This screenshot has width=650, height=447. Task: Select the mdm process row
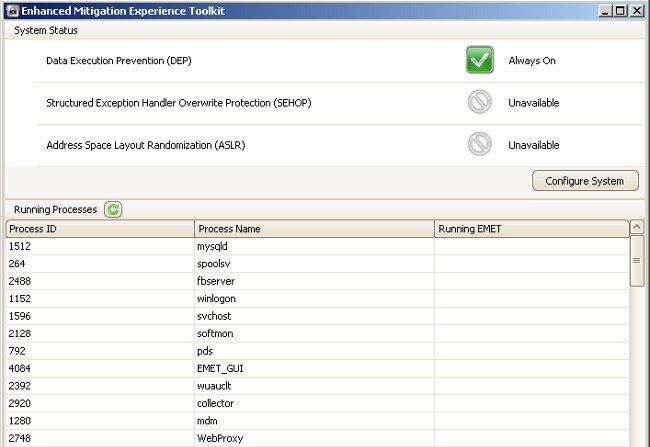tap(318, 420)
